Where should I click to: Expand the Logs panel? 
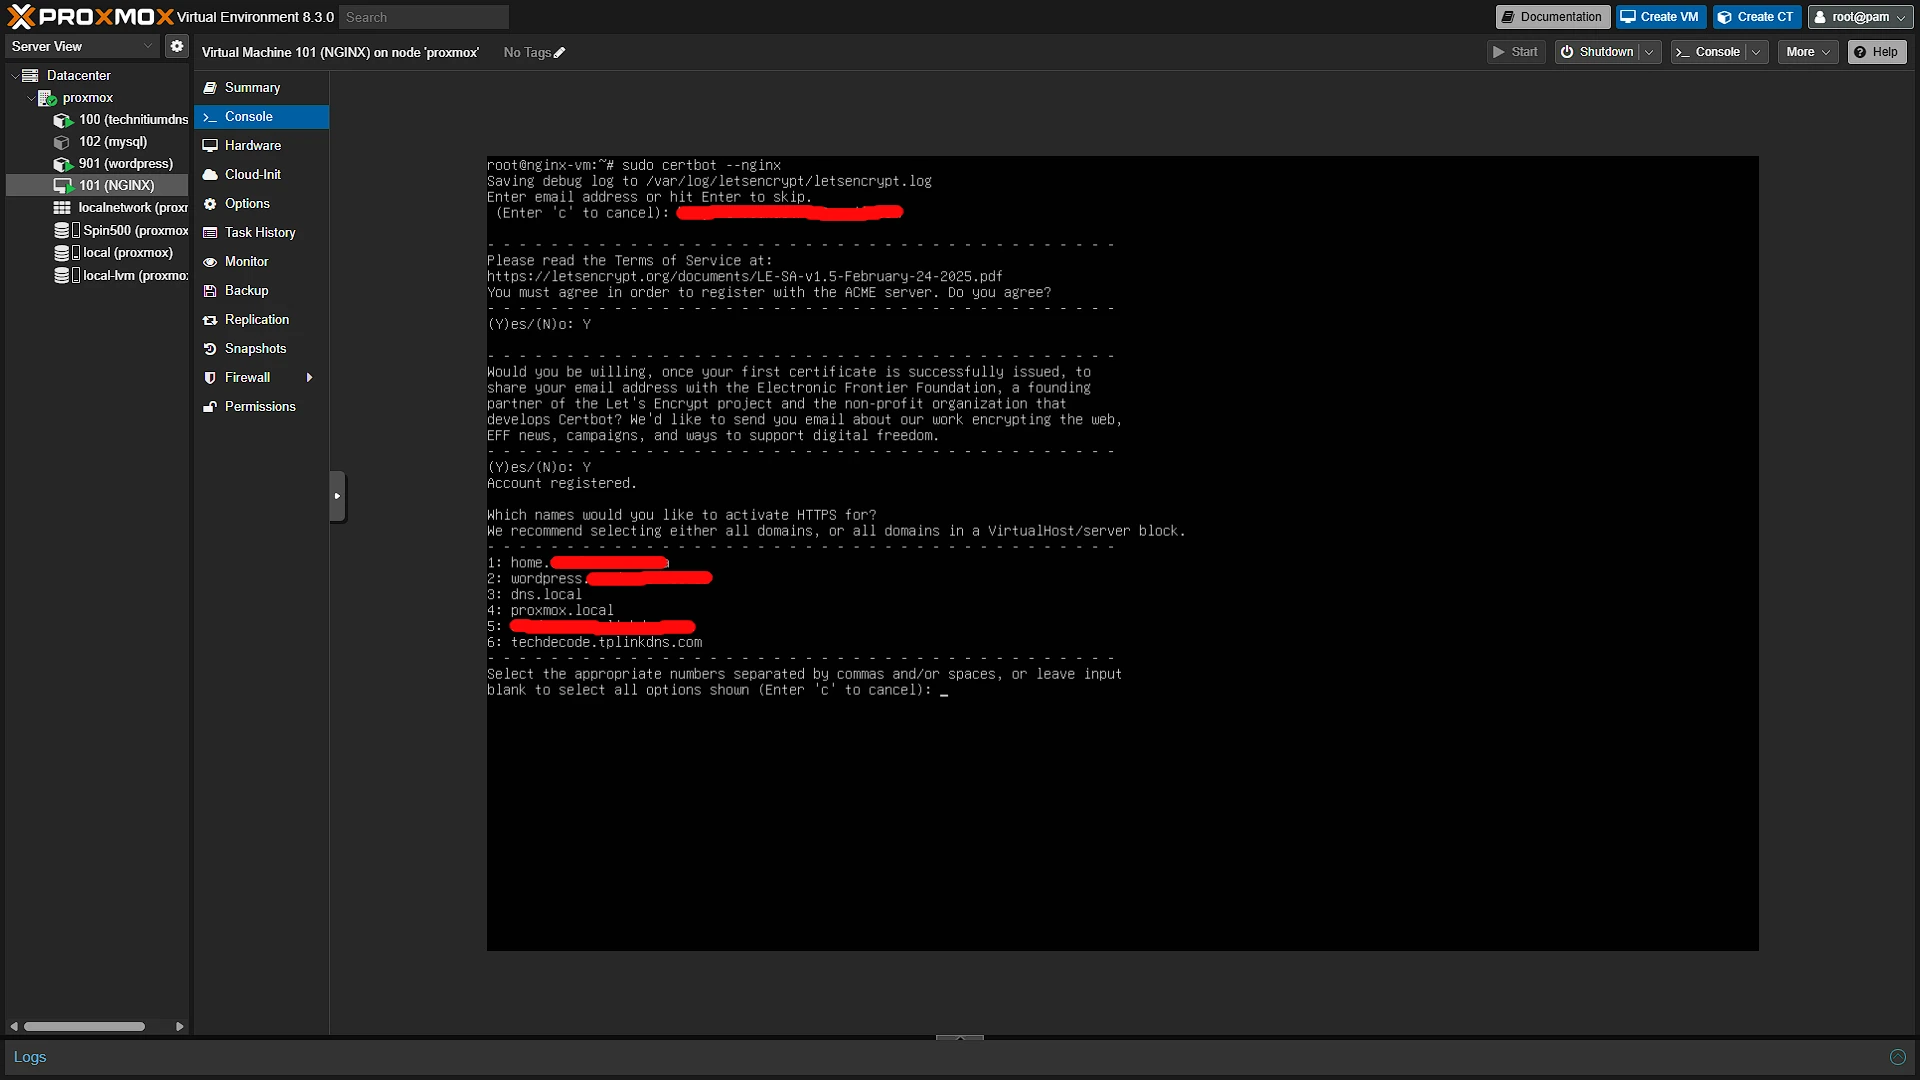(x=959, y=1038)
